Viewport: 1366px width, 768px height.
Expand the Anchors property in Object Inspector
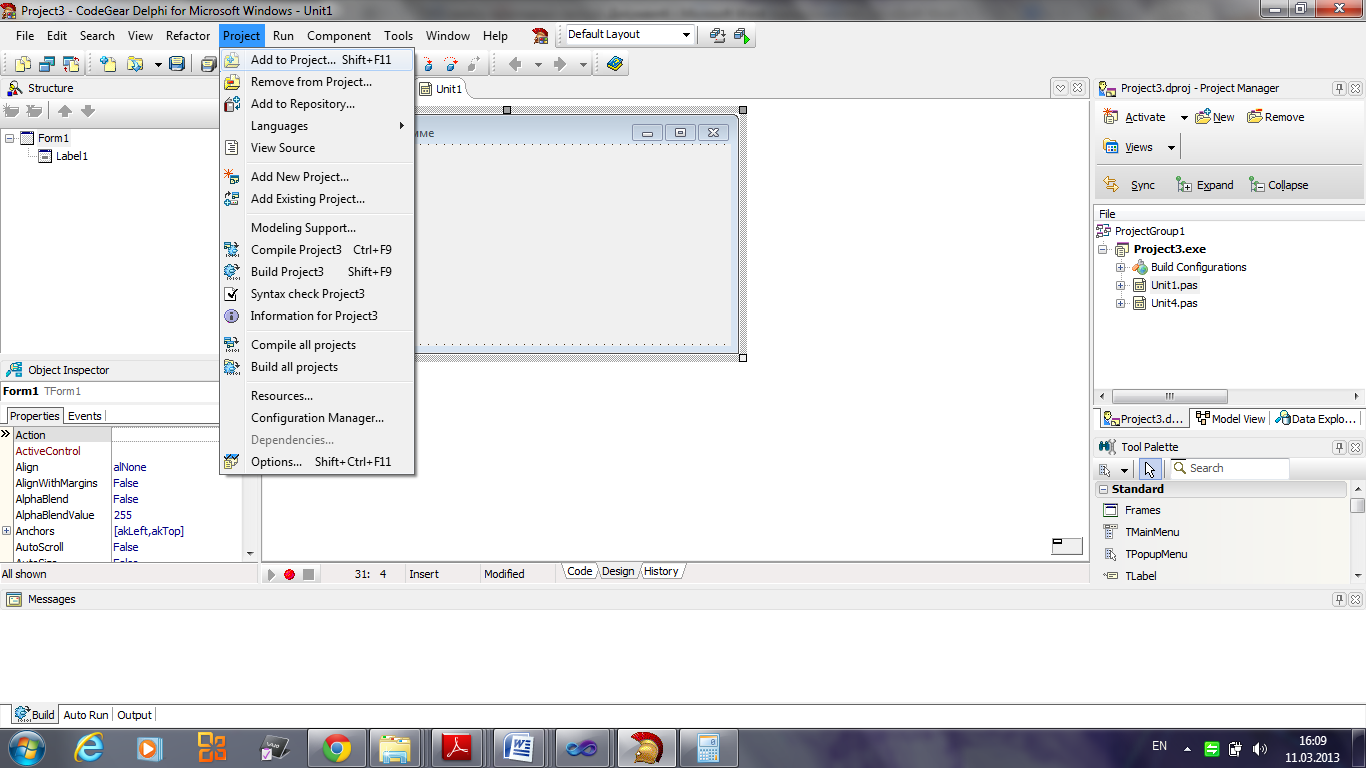7,531
